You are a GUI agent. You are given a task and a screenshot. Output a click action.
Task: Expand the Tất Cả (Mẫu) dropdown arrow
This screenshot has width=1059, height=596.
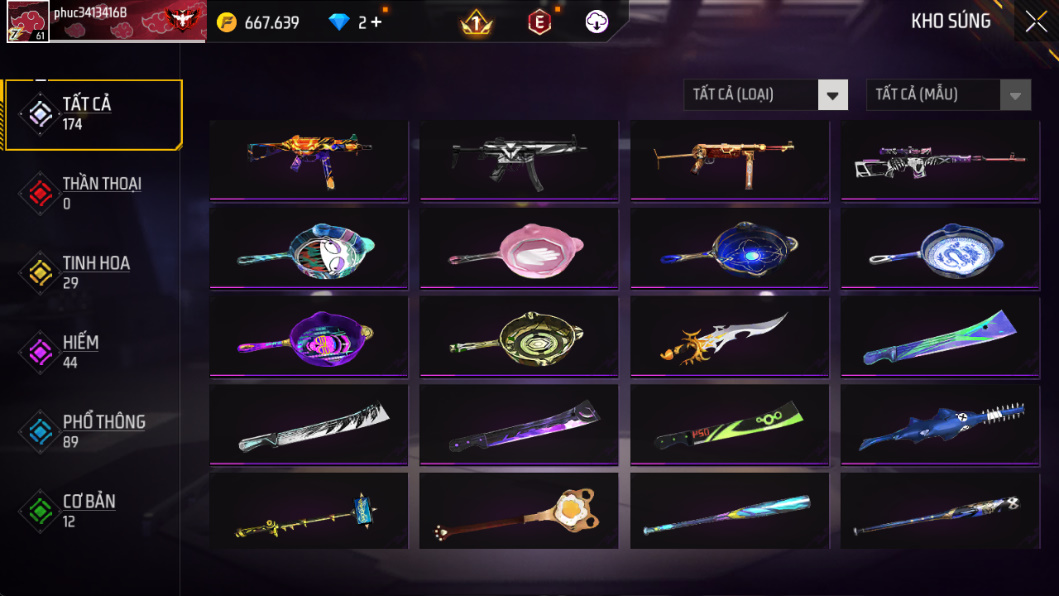click(1015, 95)
